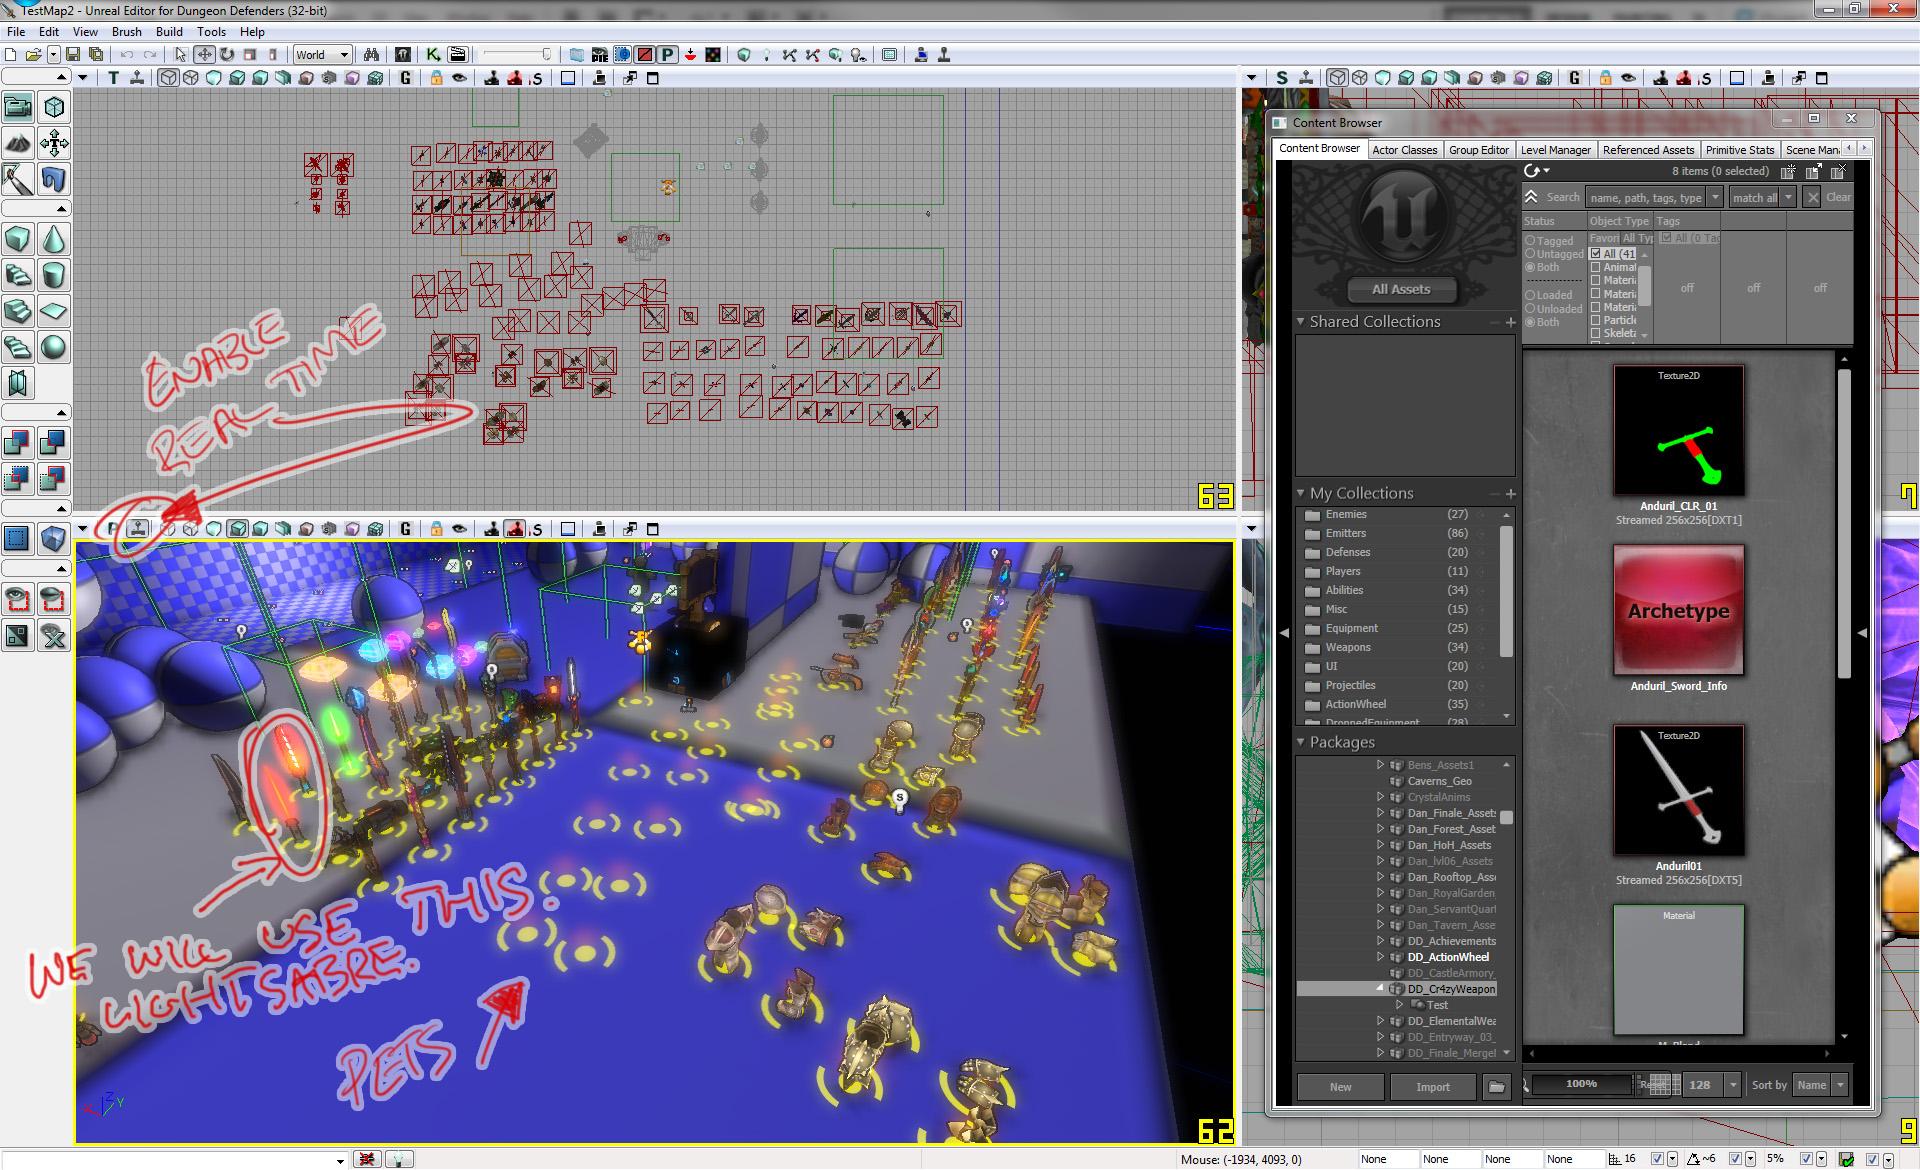This screenshot has height=1170, width=1920.
Task: Build a Cone brush from the toolbox
Action: coord(54,239)
